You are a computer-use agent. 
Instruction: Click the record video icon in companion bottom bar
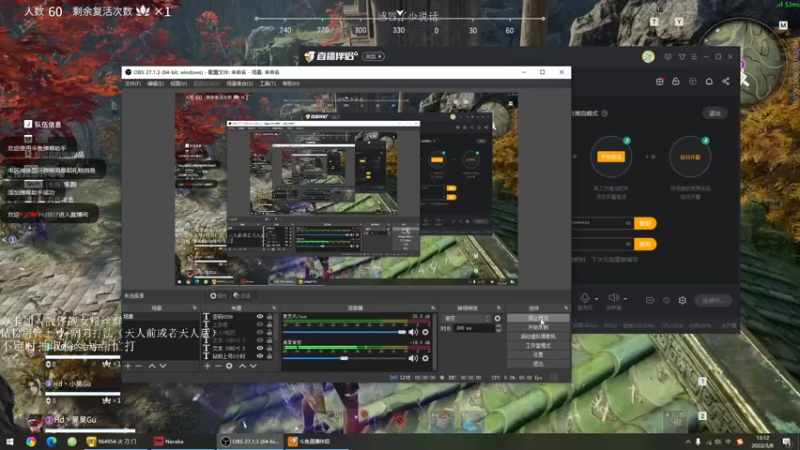click(x=650, y=301)
